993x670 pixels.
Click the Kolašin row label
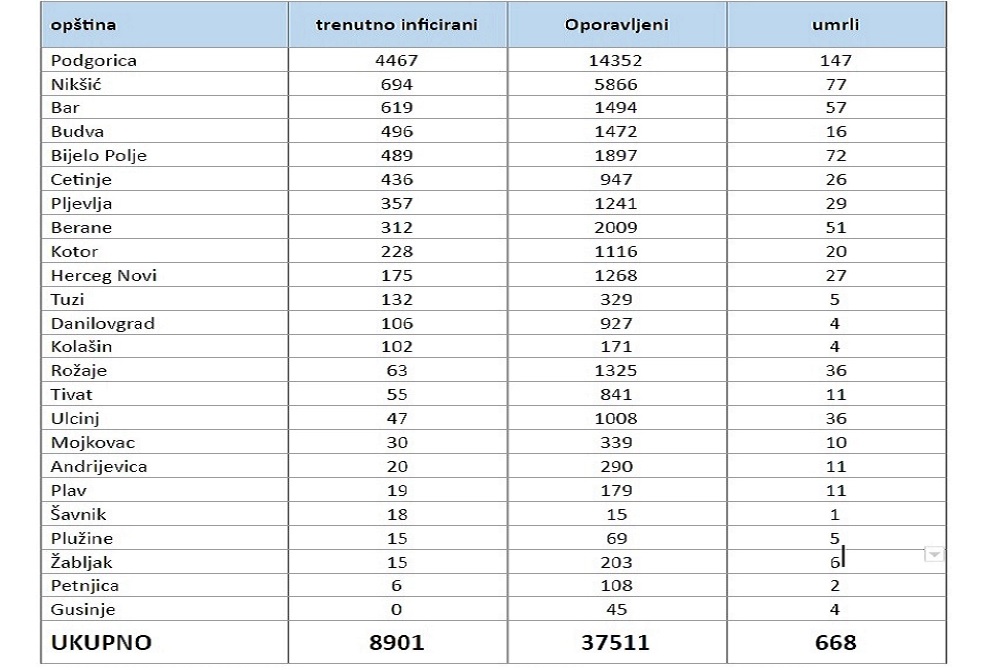coord(81,347)
